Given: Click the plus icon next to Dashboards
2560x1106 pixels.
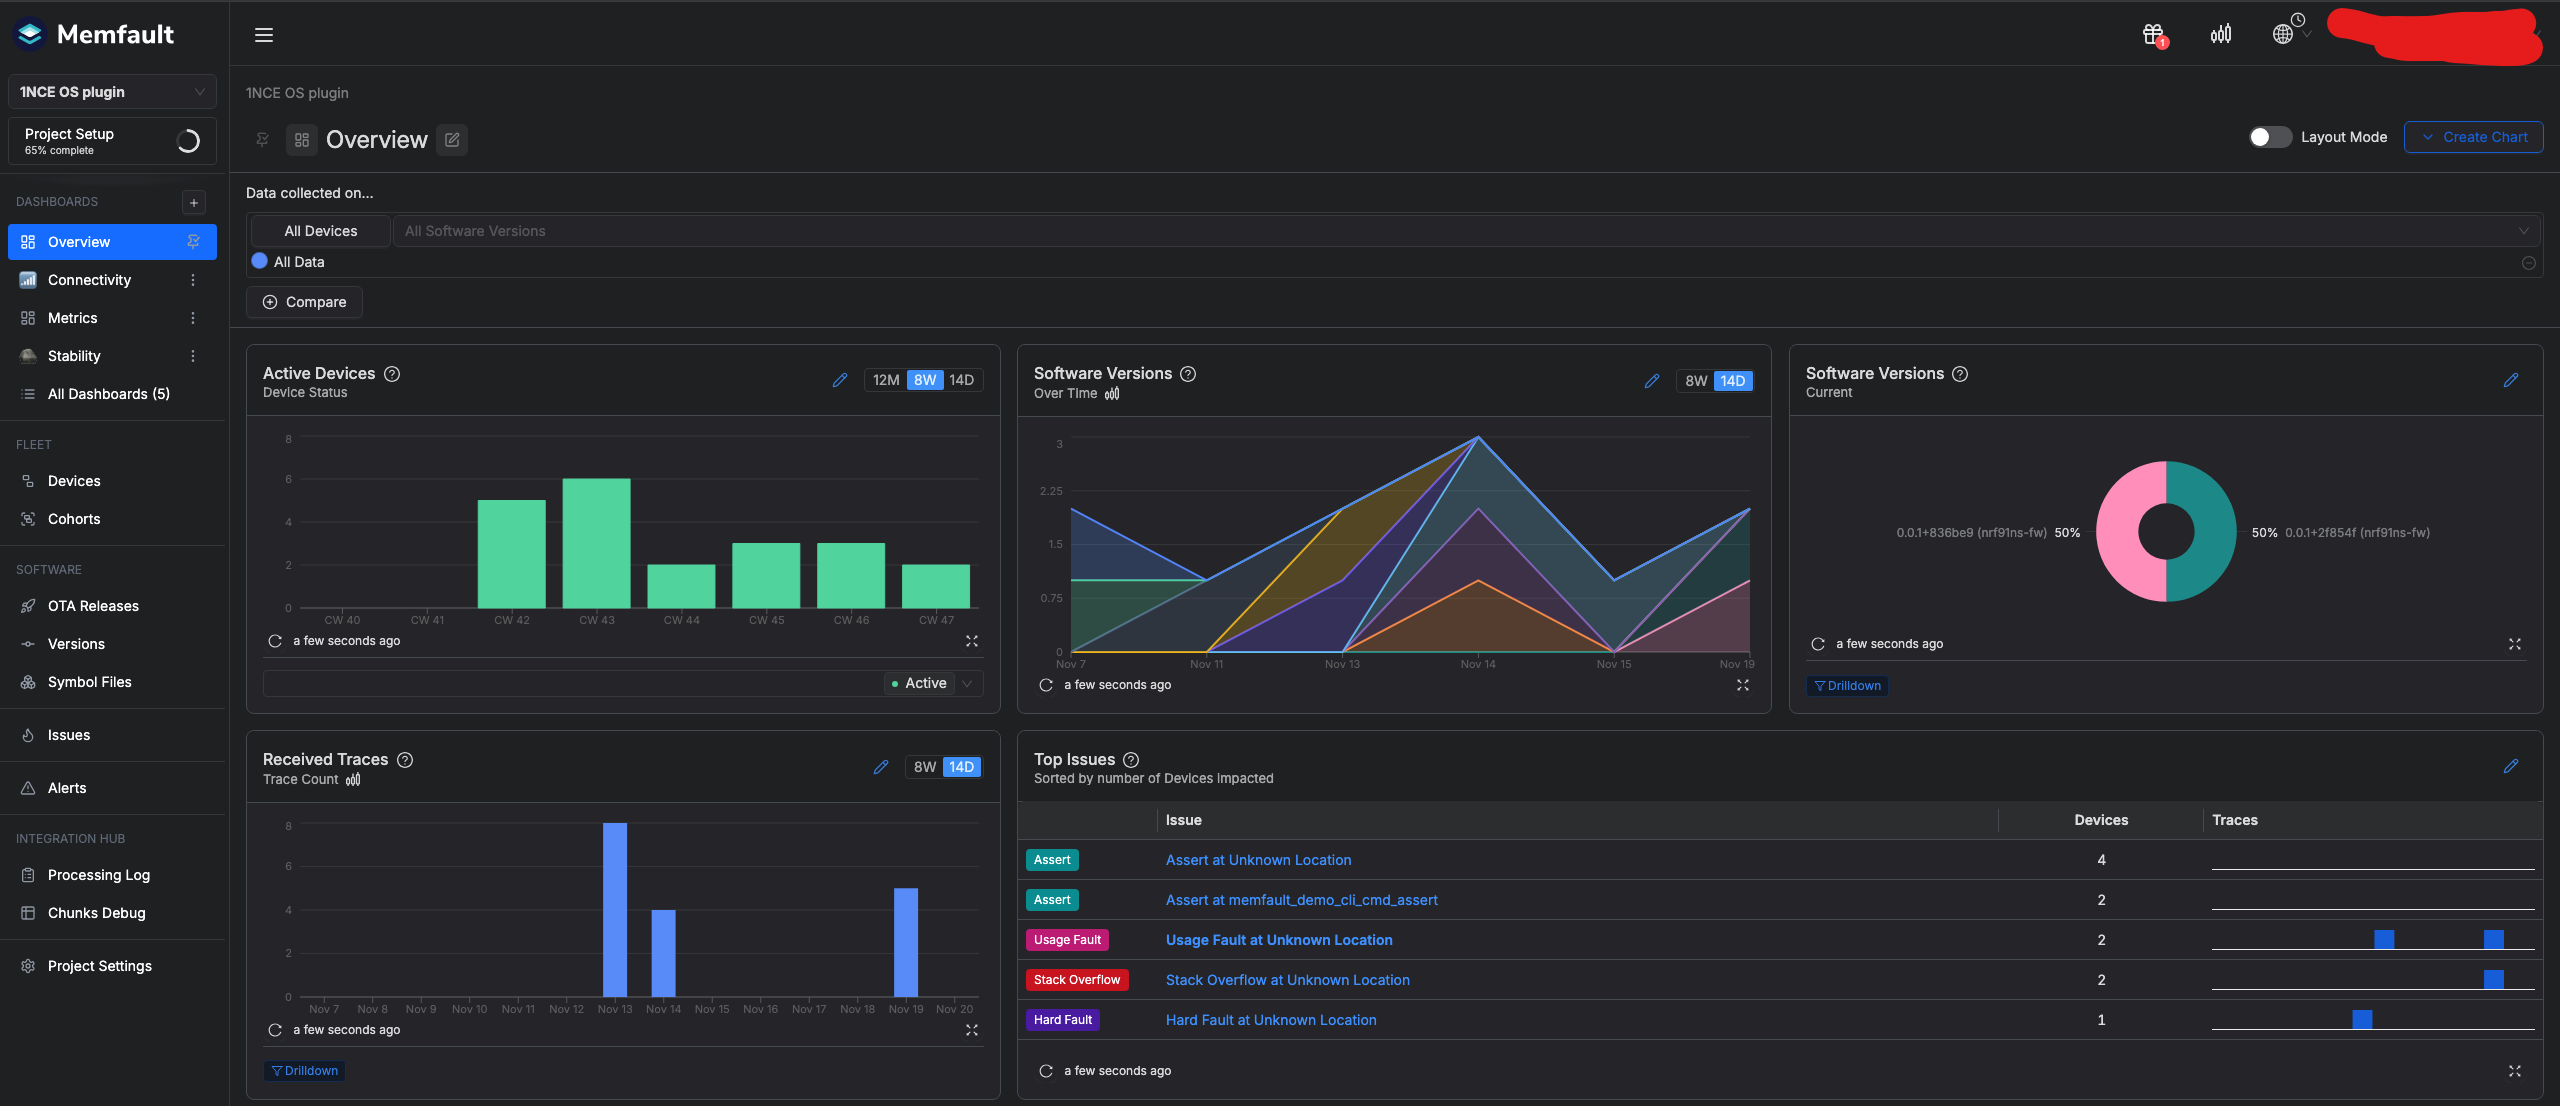Looking at the screenshot, I should [194, 202].
